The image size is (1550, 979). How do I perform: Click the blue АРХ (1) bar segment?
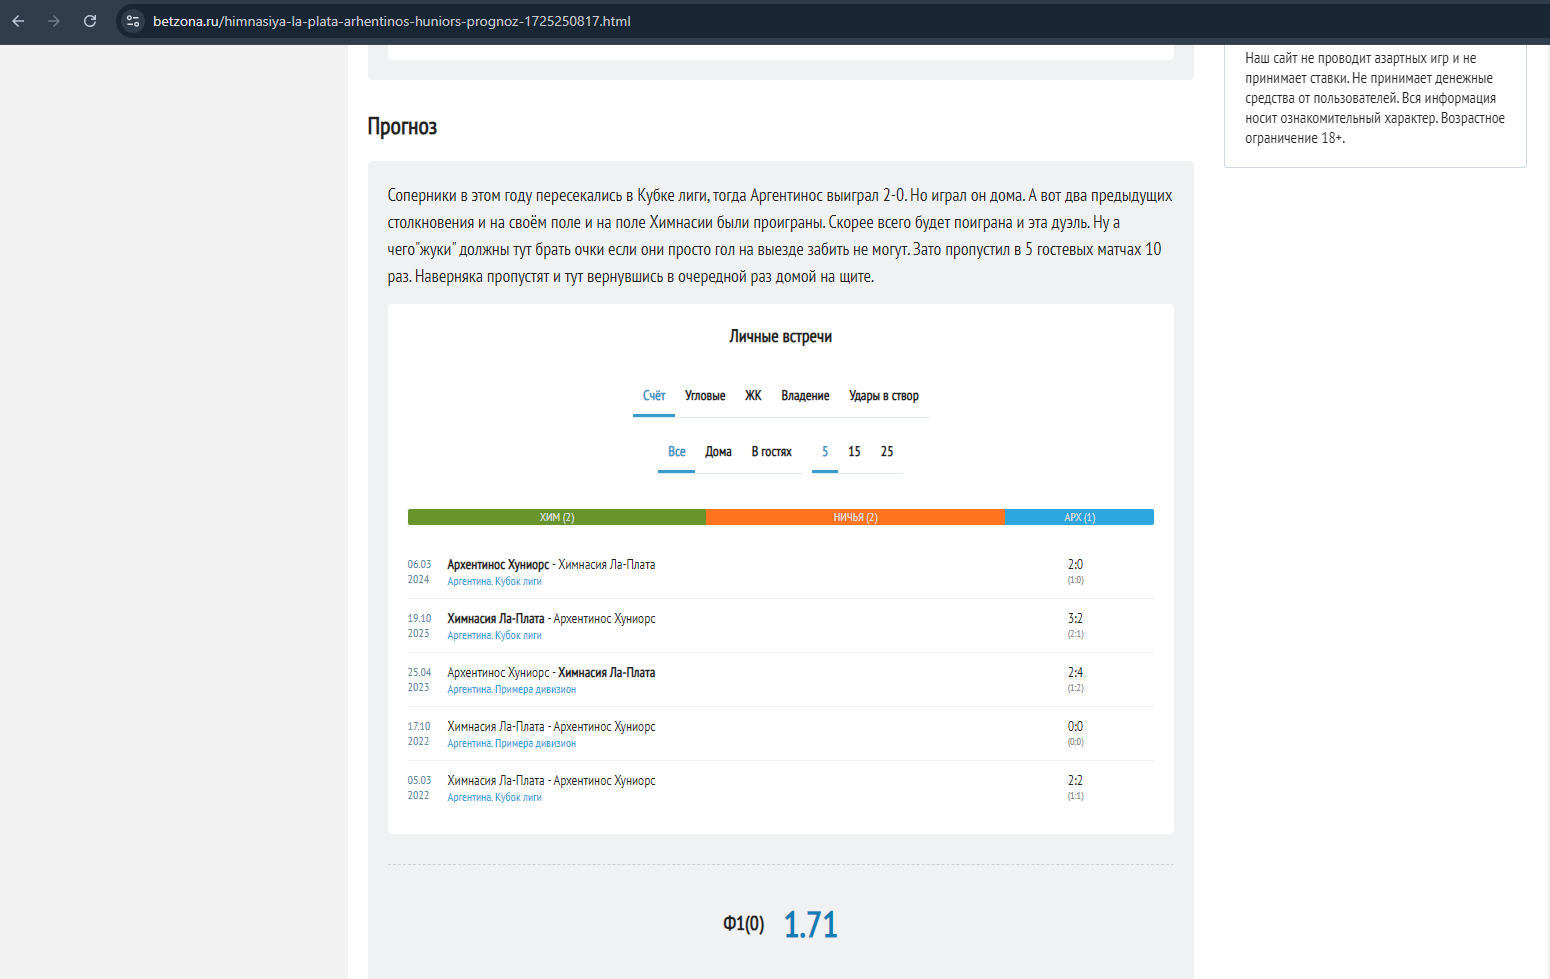1079,517
